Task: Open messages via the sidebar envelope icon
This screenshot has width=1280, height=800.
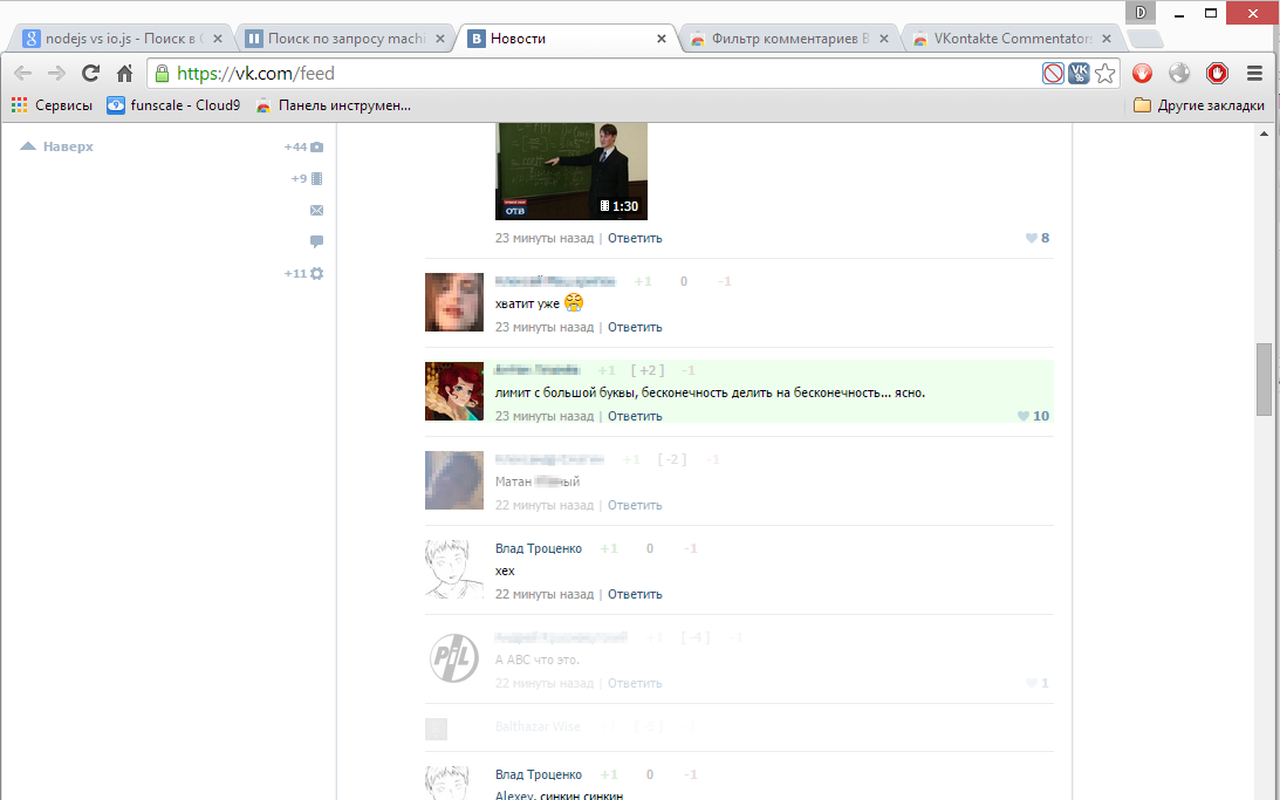Action: [317, 210]
